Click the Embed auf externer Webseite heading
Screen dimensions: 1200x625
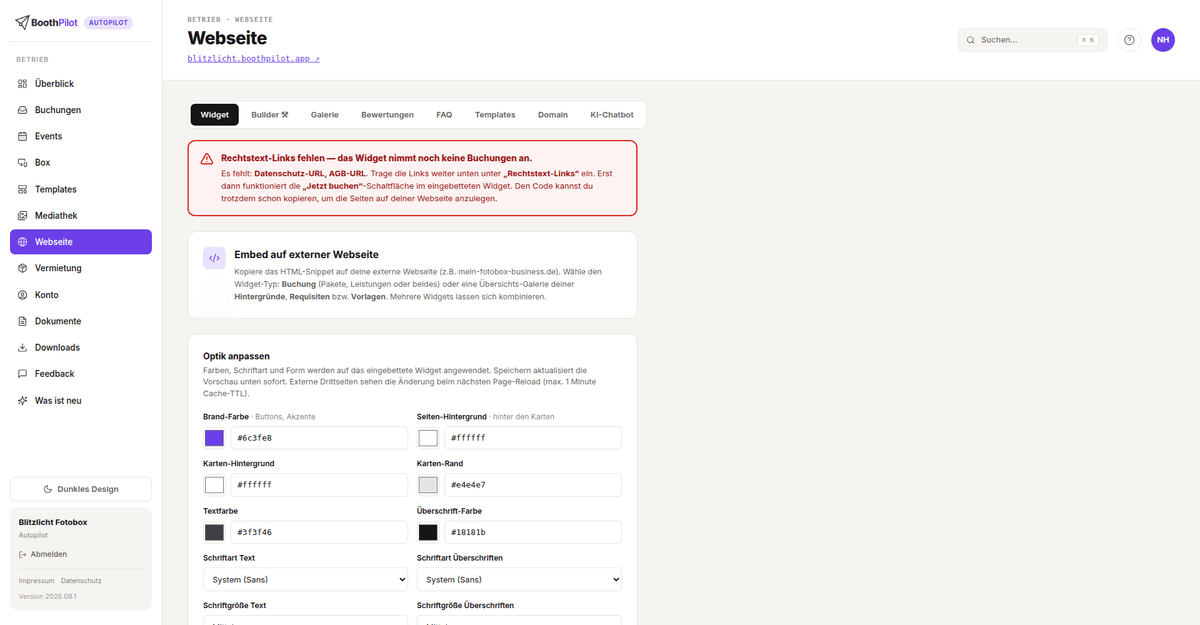306,255
